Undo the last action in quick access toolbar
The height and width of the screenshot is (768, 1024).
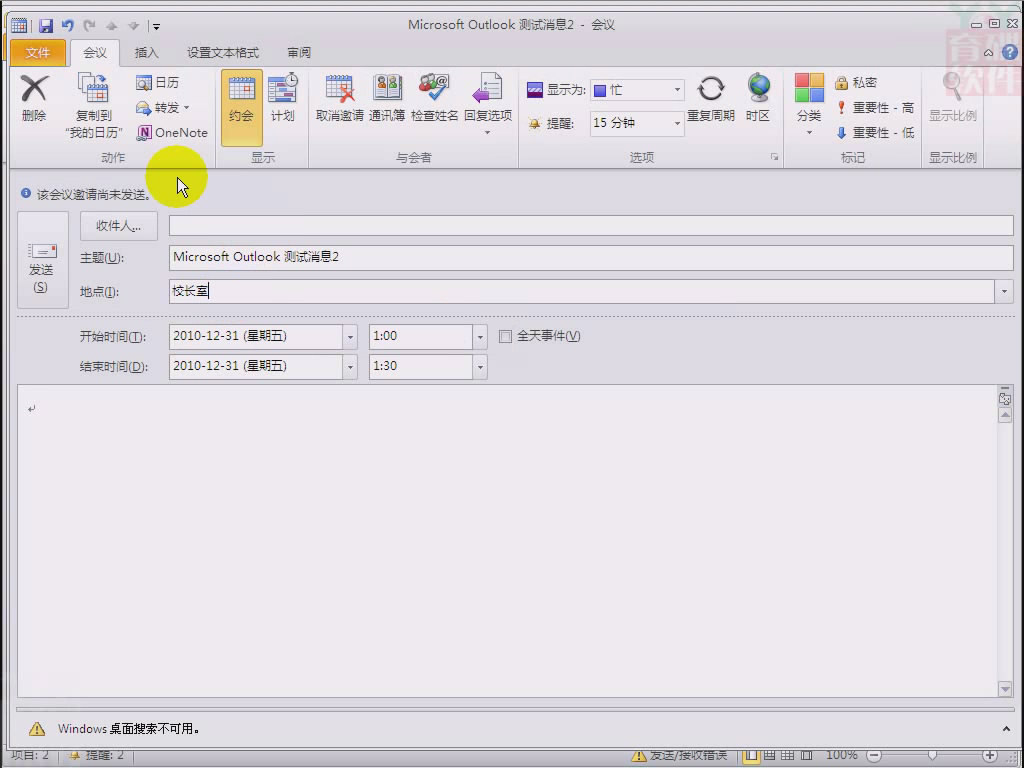pyautogui.click(x=67, y=25)
